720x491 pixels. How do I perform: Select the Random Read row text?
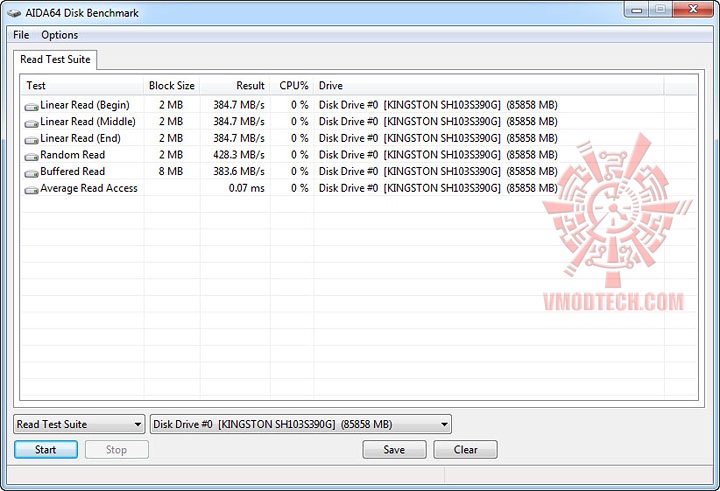(73, 155)
